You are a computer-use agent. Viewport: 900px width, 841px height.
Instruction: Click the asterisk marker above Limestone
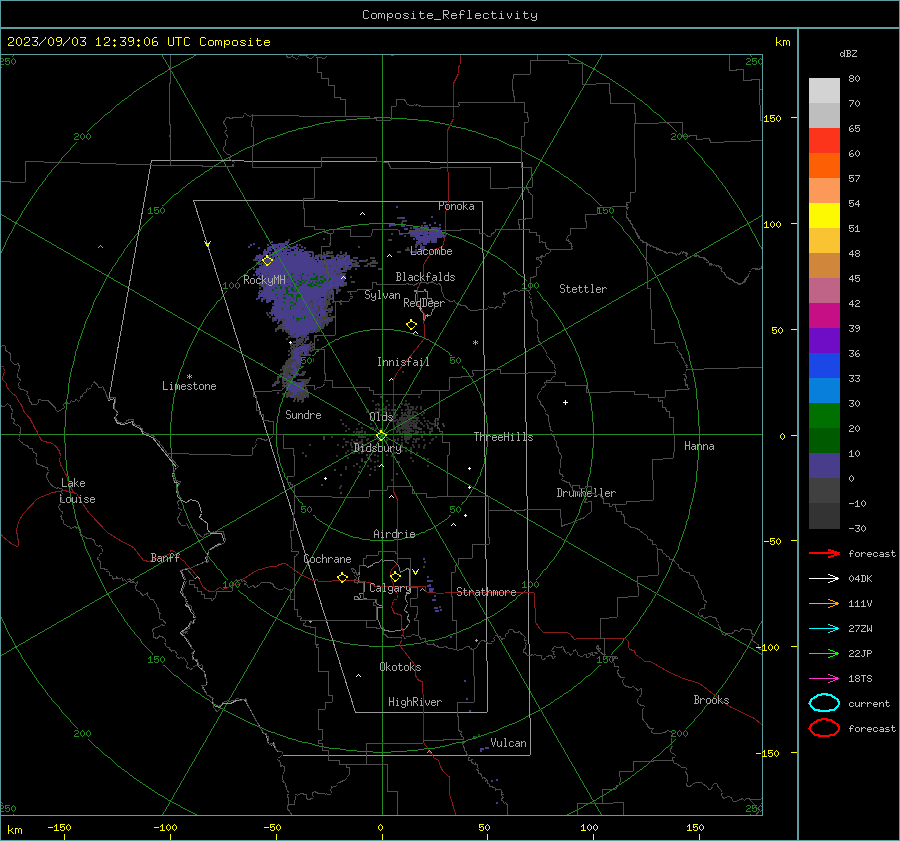[x=189, y=377]
